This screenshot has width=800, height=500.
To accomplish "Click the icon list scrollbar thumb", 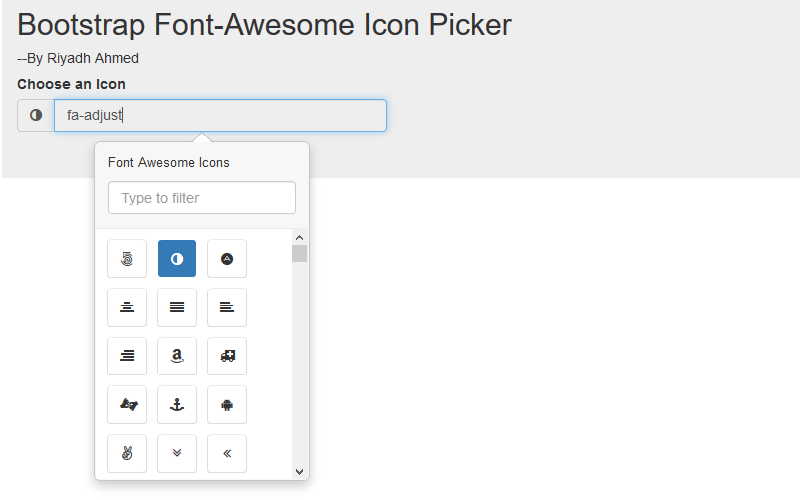I will (x=299, y=254).
